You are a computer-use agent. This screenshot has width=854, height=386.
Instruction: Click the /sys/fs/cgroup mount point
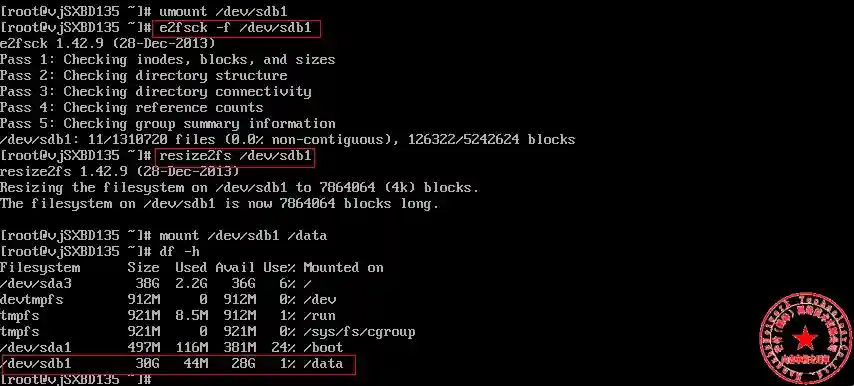(359, 332)
